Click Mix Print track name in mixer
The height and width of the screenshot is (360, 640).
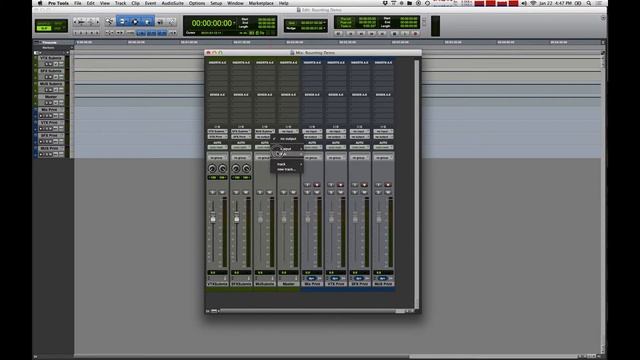coord(312,284)
